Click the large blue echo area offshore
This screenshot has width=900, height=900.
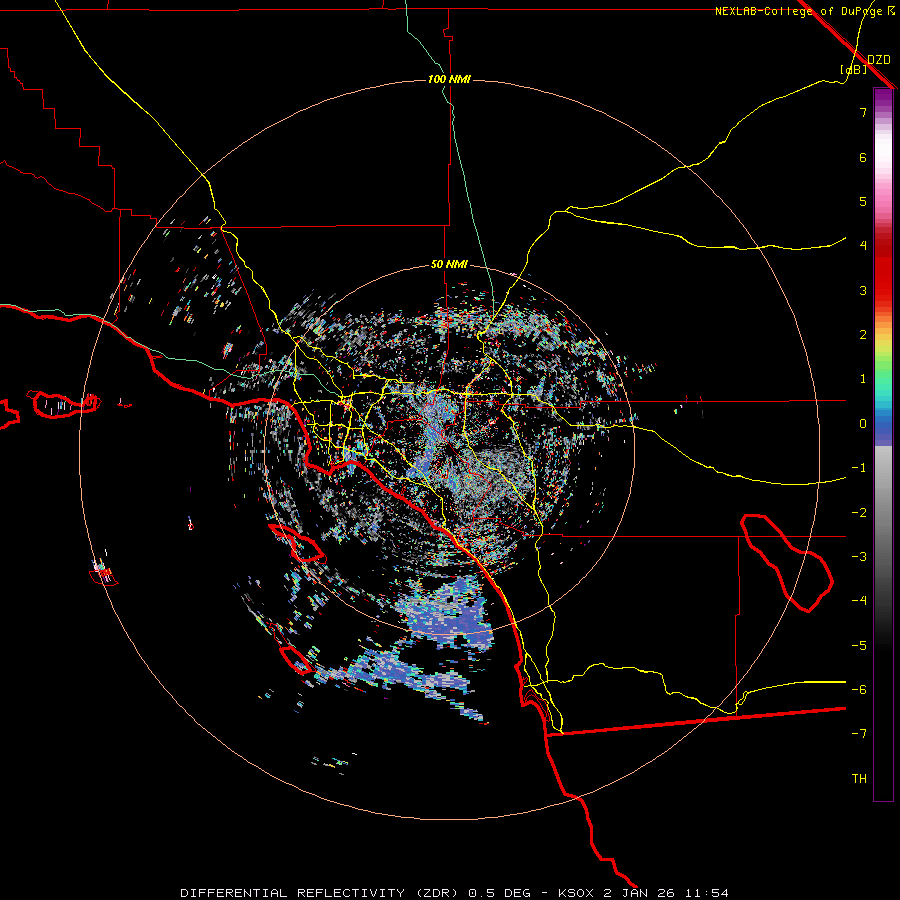[448, 614]
